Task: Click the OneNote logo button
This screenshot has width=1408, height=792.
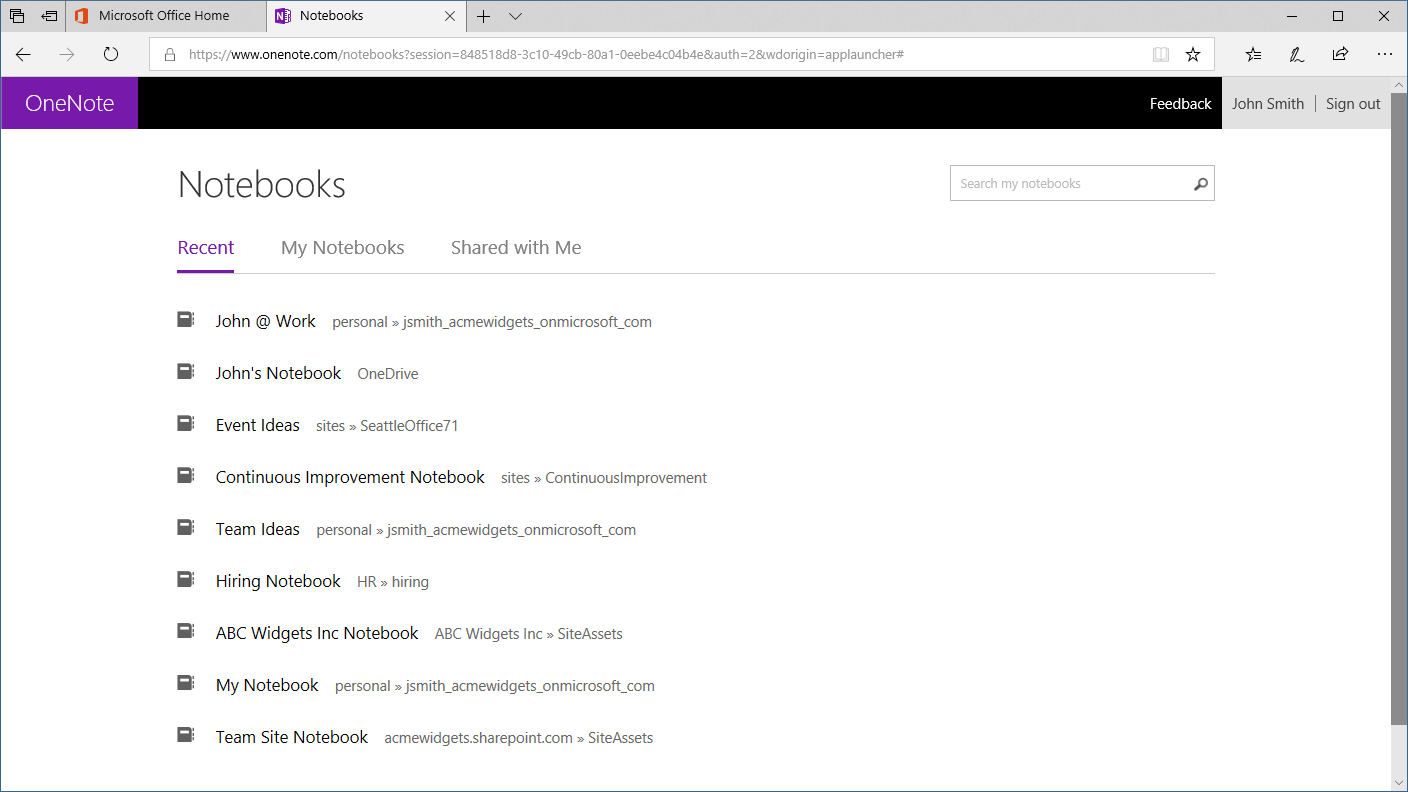Action: (70, 103)
